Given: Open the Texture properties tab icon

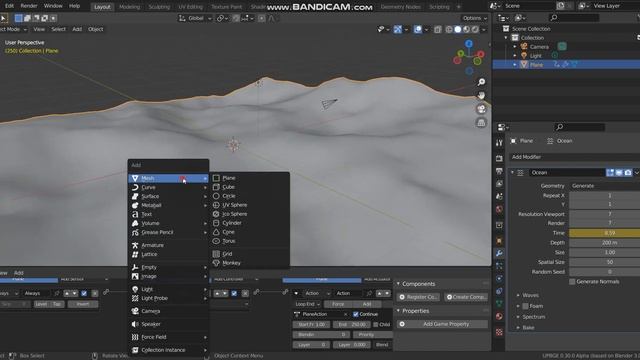Looking at the screenshot, I should pos(499,332).
